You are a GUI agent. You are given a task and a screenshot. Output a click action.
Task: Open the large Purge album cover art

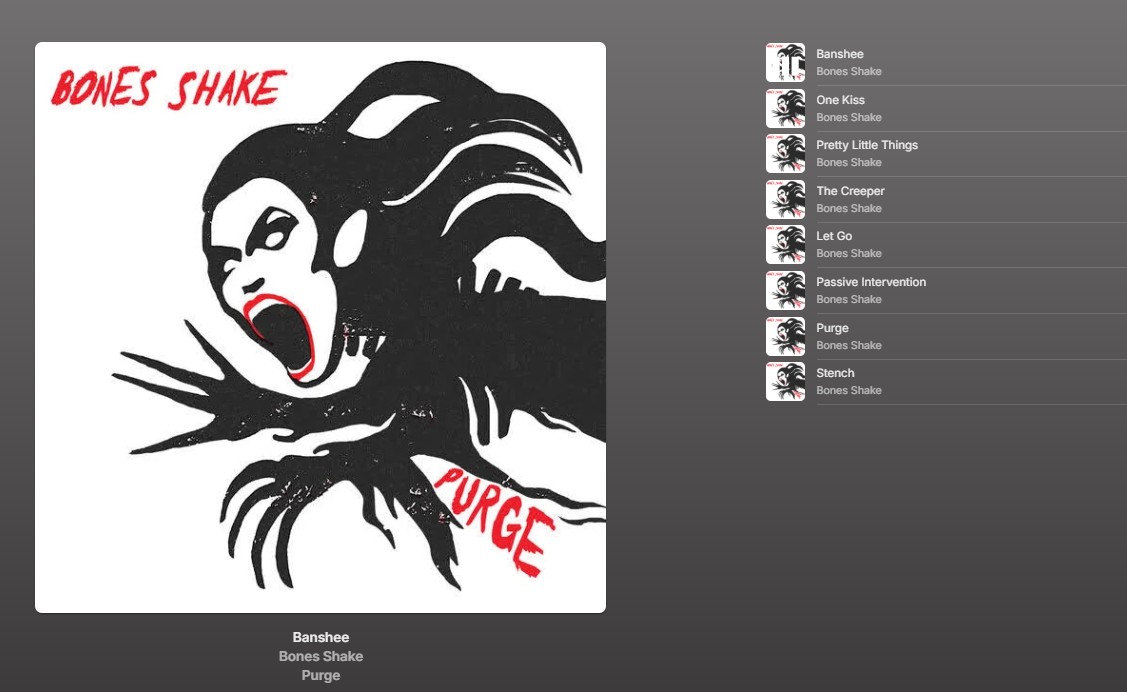click(320, 327)
